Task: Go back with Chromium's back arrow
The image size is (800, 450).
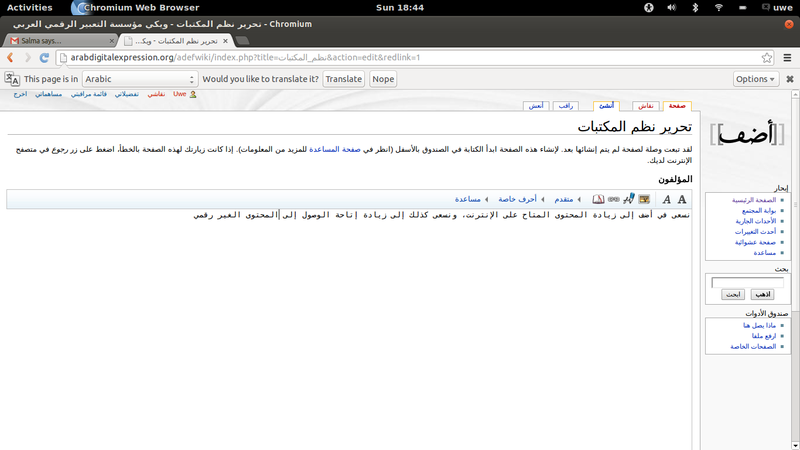Action: 10,58
